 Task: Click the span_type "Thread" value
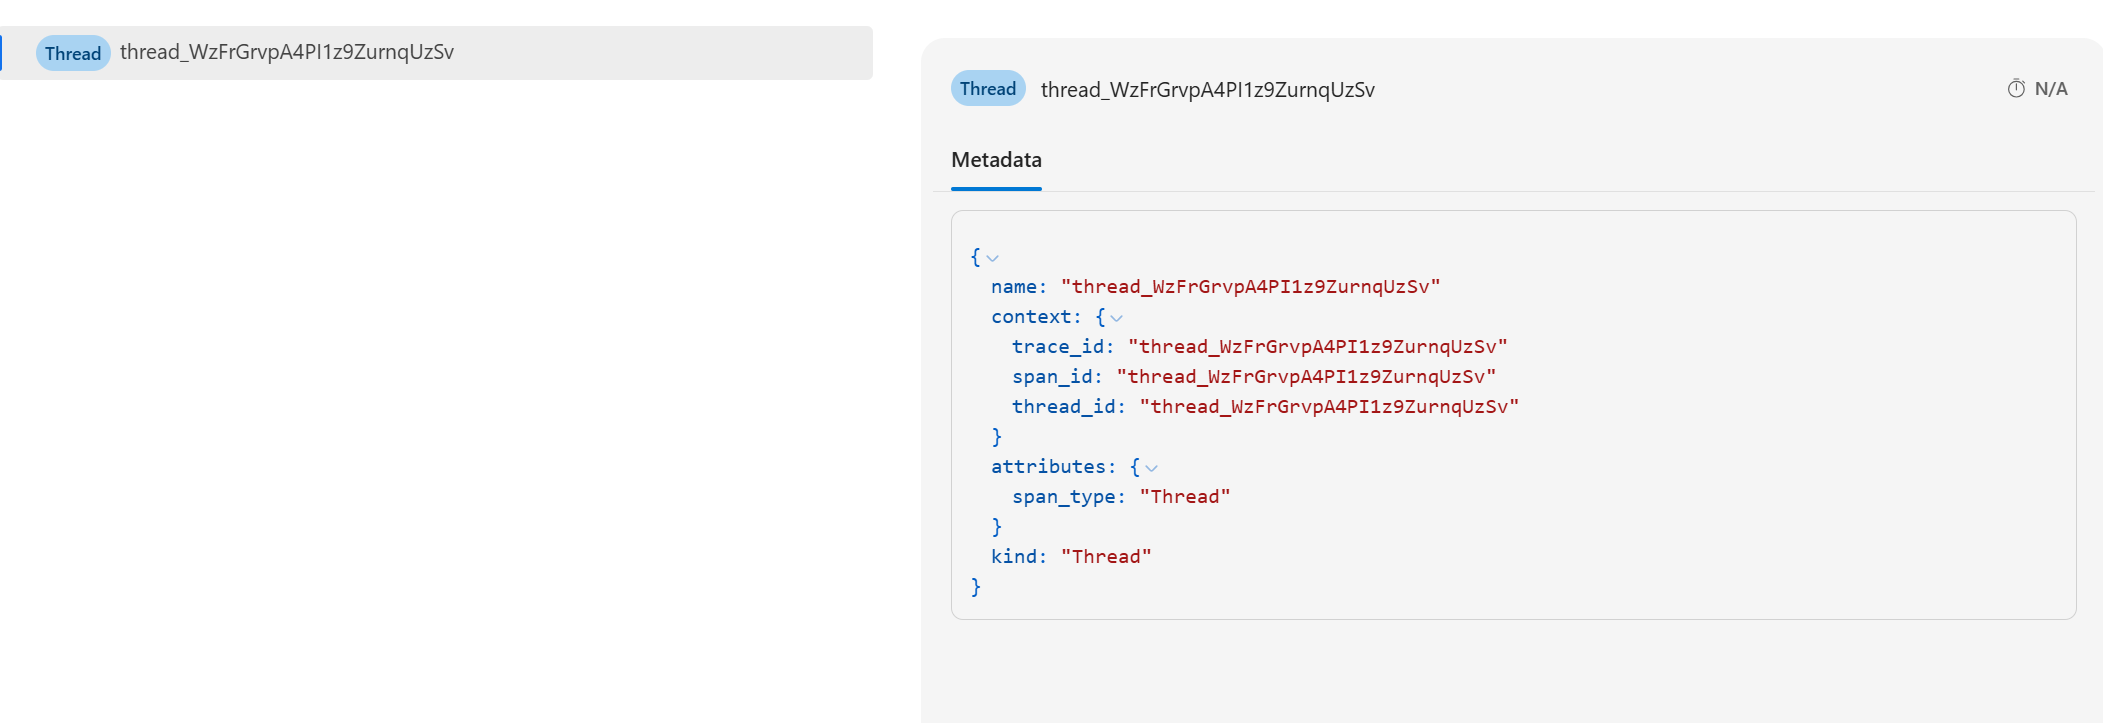click(1185, 497)
